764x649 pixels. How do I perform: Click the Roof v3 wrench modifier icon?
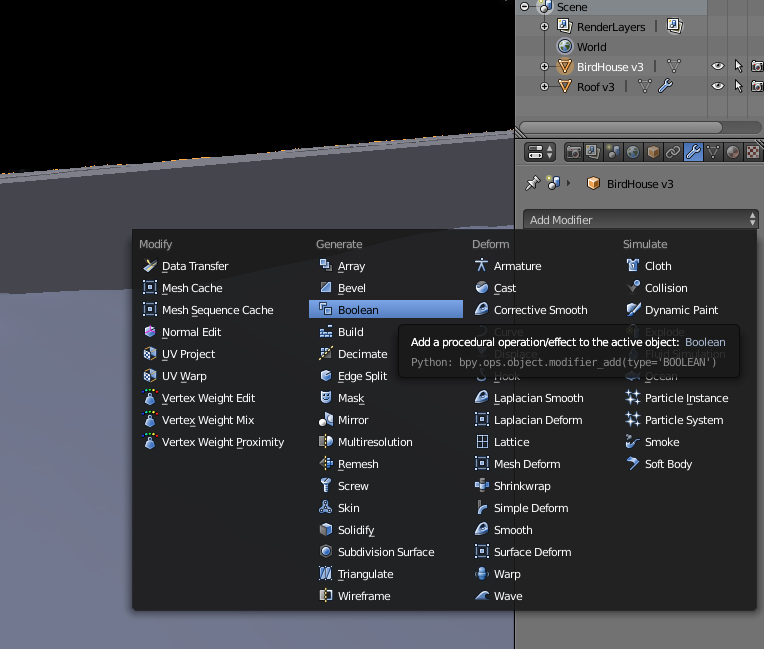666,86
